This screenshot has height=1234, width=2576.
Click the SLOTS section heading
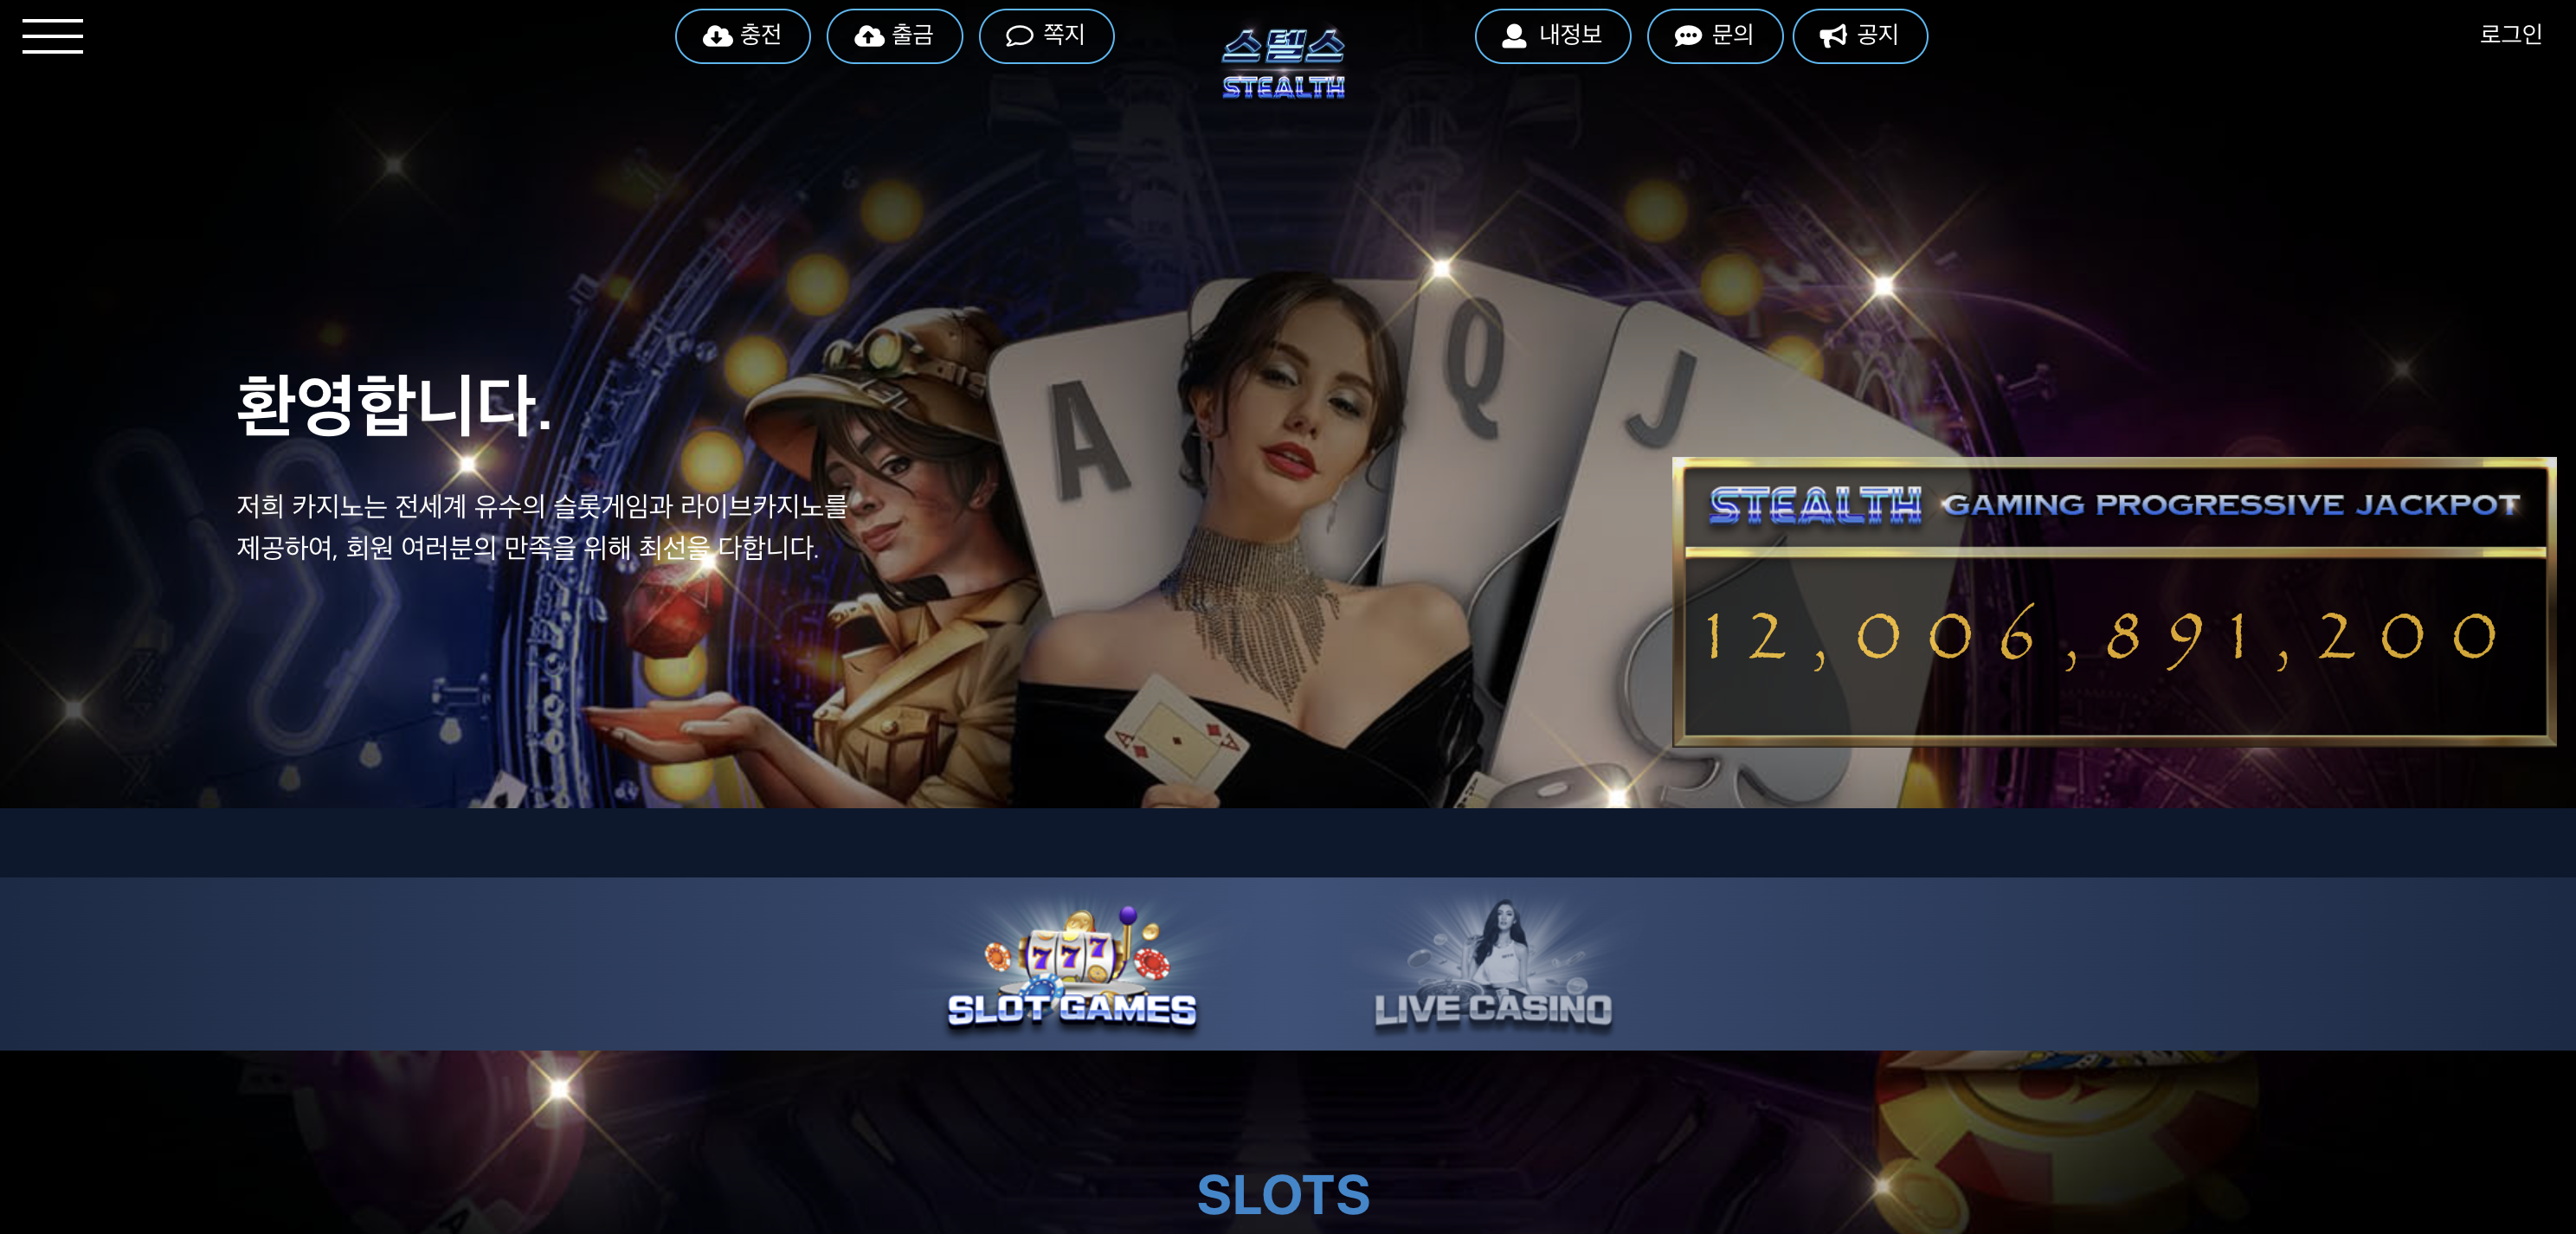[x=1283, y=1194]
